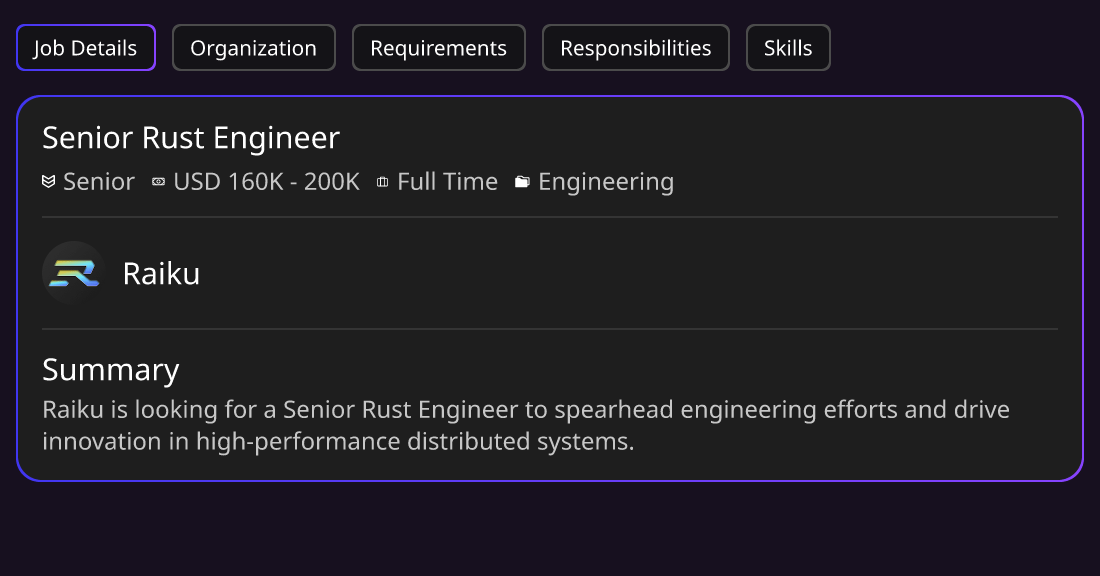Switch to the Organization tab
The height and width of the screenshot is (576, 1100).
(253, 48)
